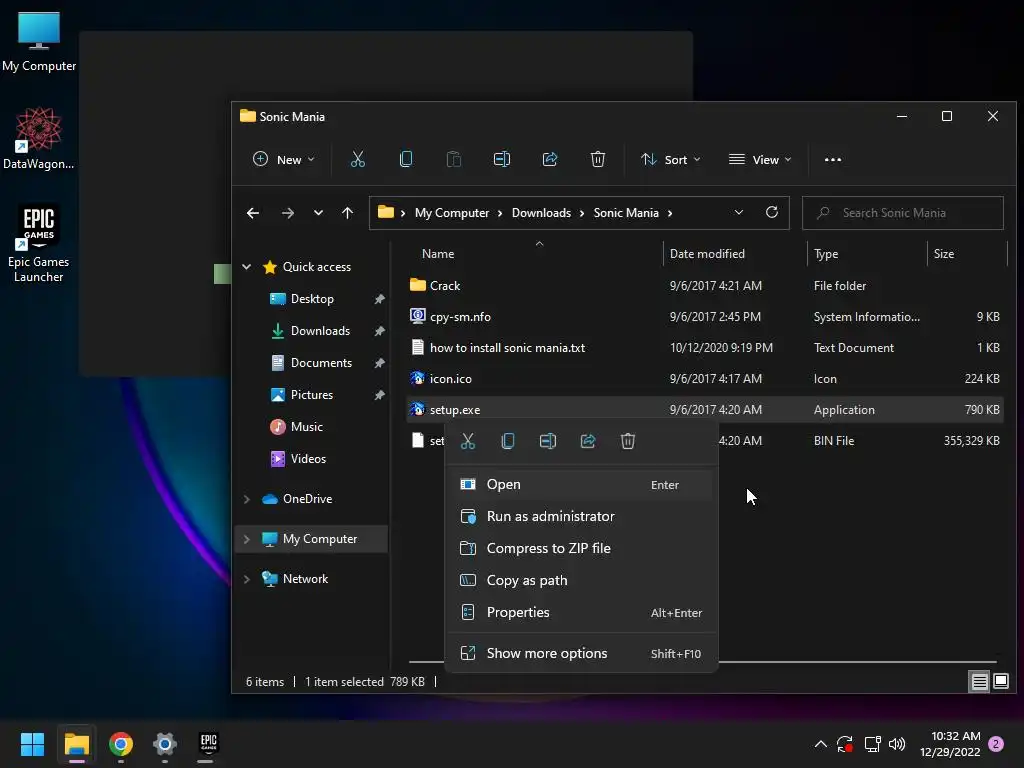Open Google Chrome from taskbar

pos(121,744)
